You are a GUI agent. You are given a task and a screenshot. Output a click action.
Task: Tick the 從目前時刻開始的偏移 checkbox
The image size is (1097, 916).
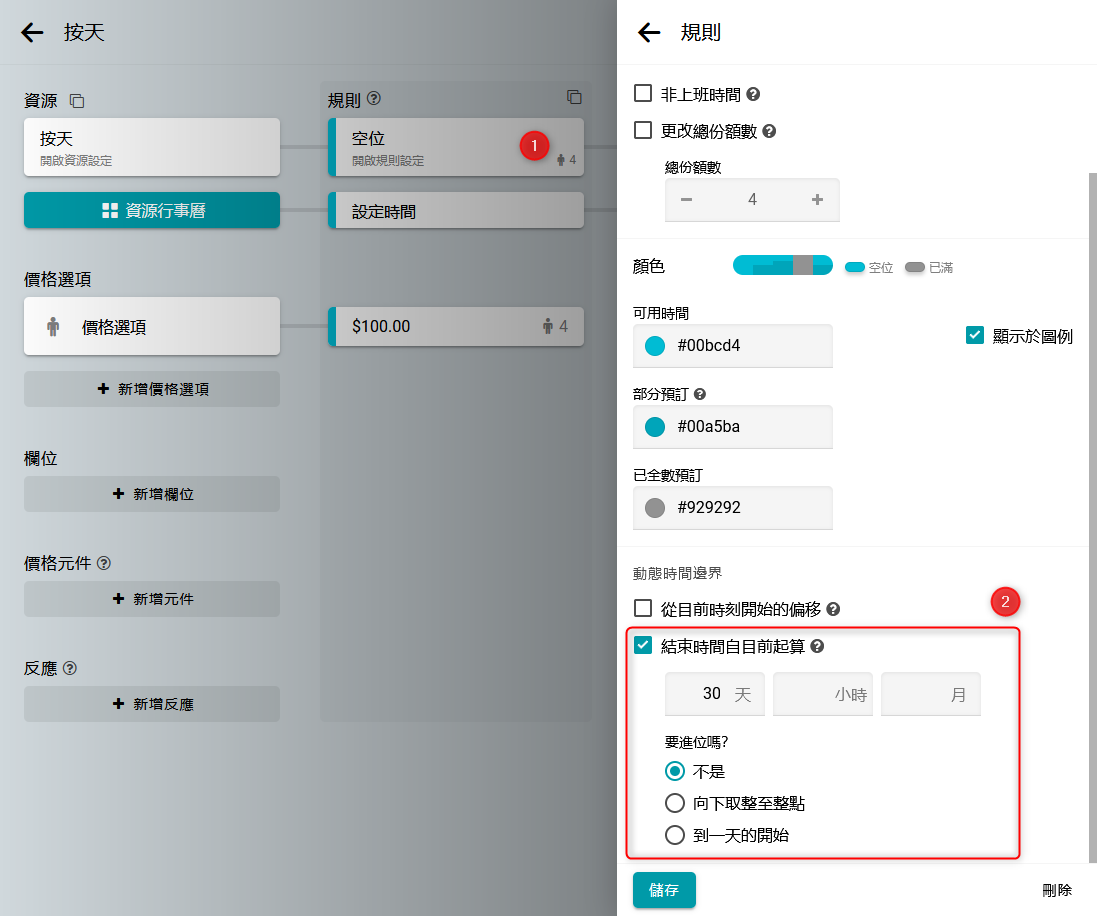644,608
